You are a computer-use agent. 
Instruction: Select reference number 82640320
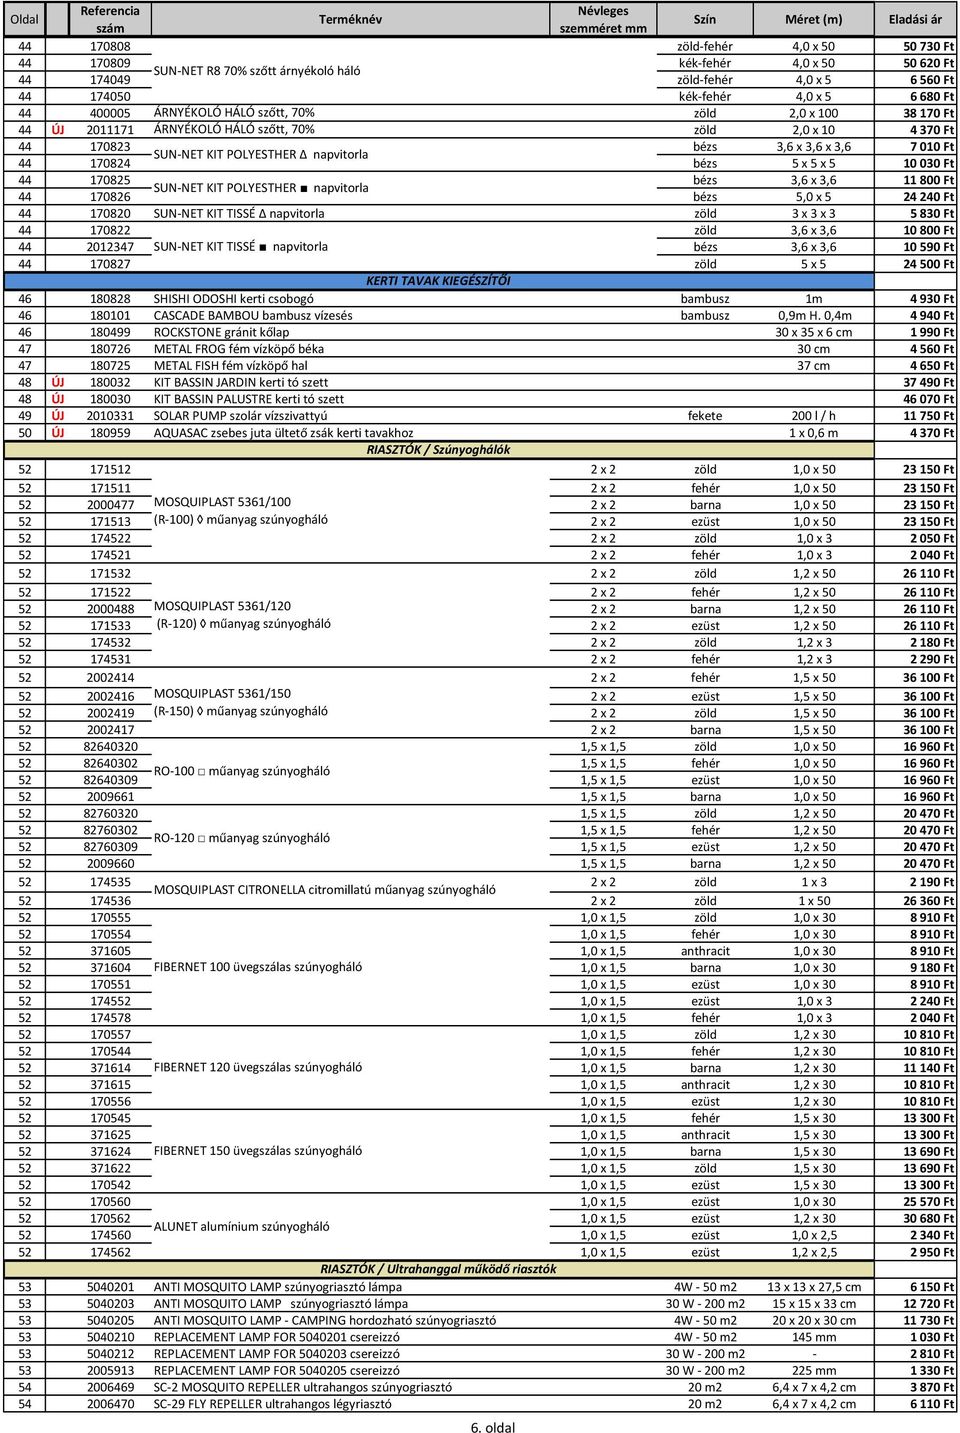click(x=110, y=747)
